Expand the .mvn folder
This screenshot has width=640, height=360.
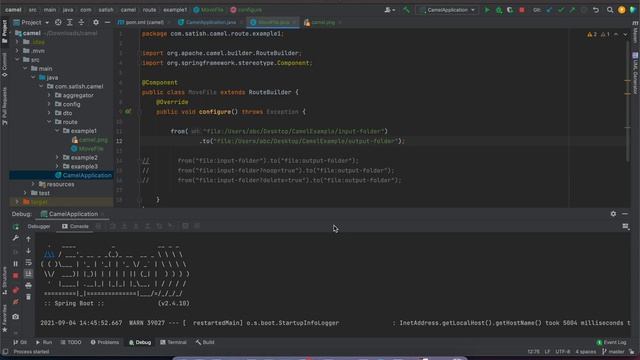point(17,51)
